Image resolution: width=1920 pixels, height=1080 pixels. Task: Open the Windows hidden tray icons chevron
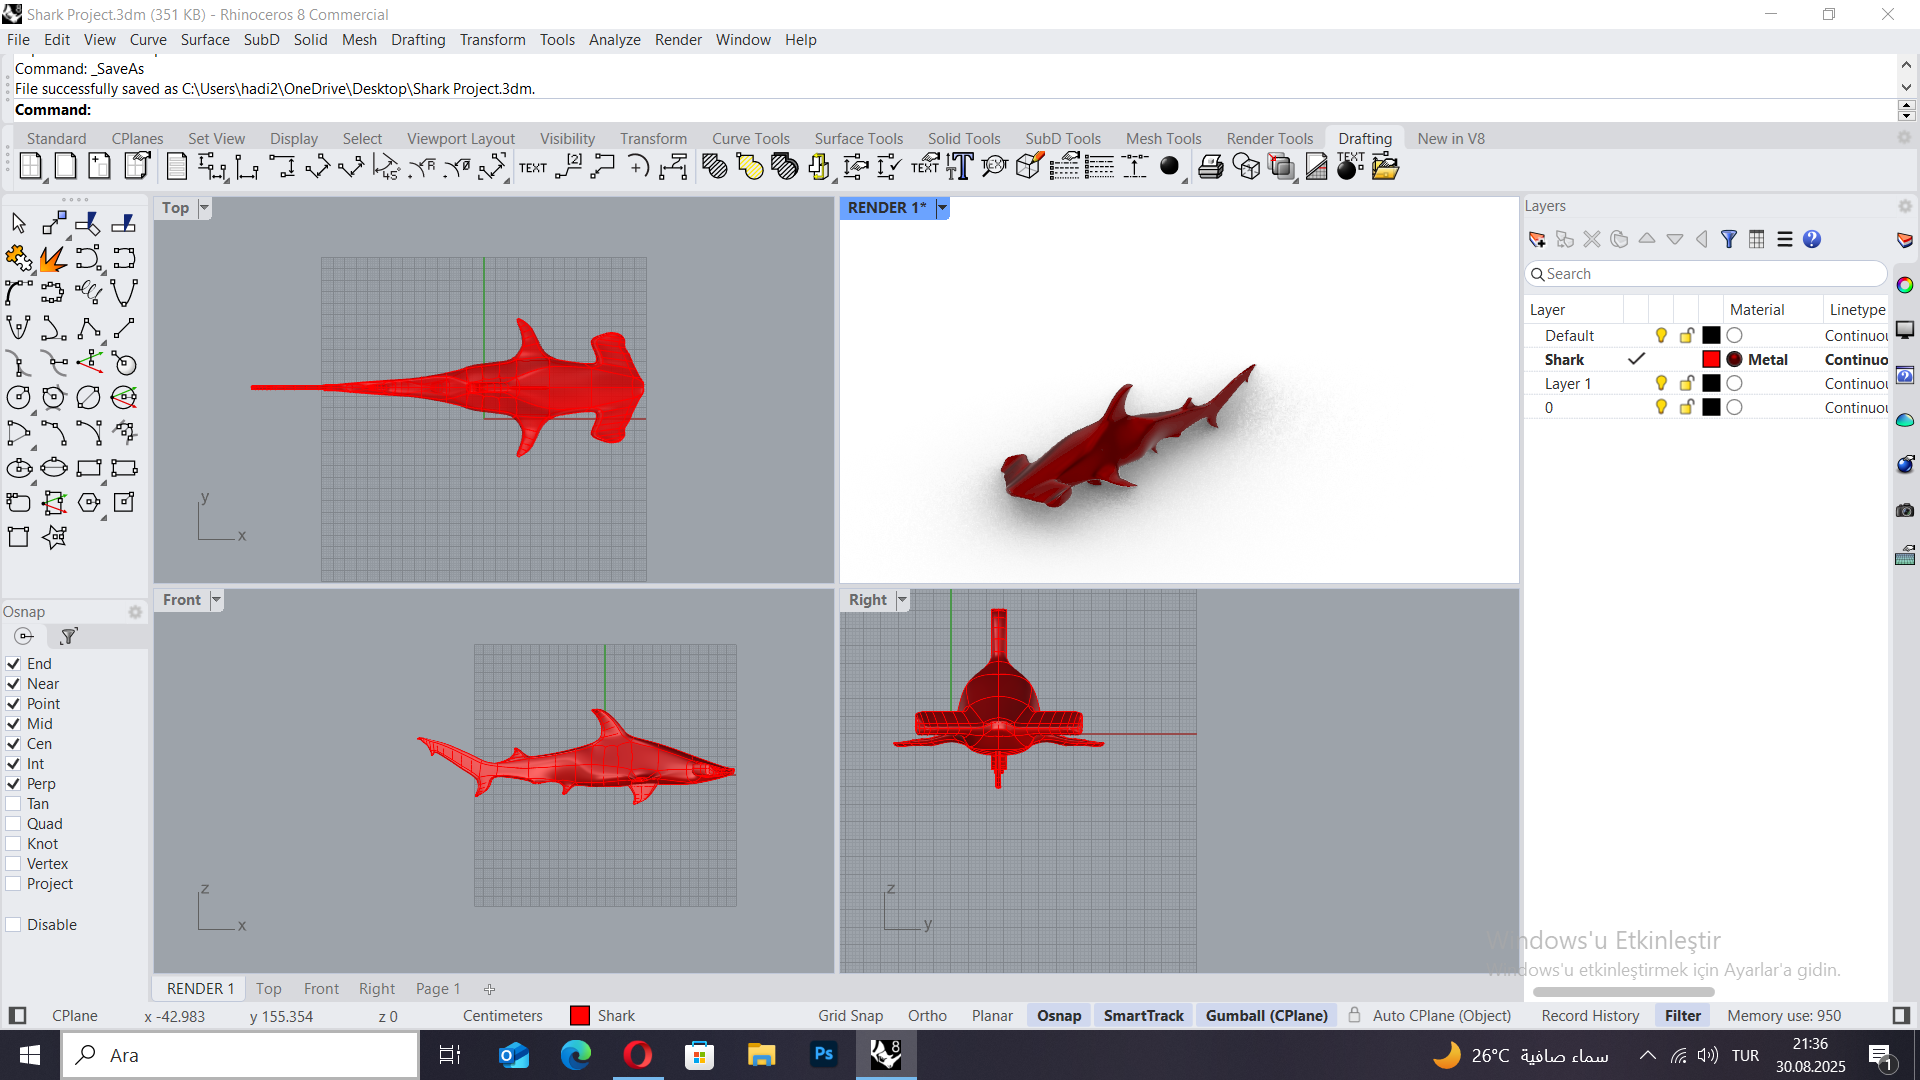click(x=1648, y=1056)
